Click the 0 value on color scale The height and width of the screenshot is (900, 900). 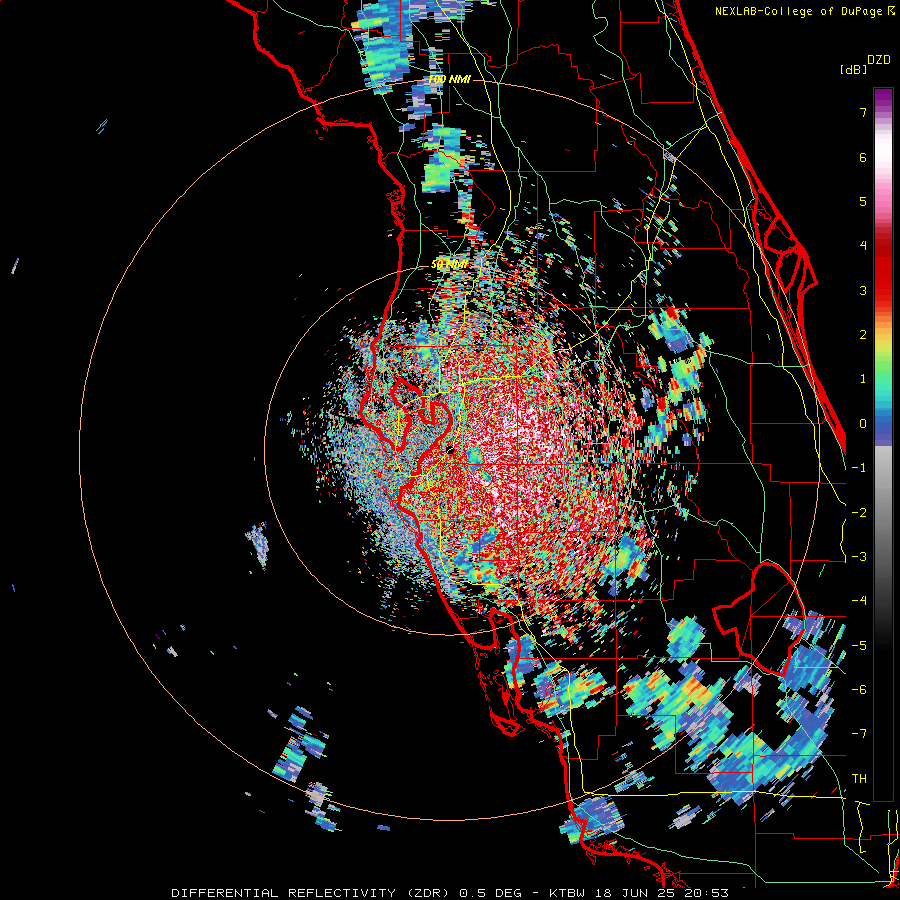pos(863,424)
